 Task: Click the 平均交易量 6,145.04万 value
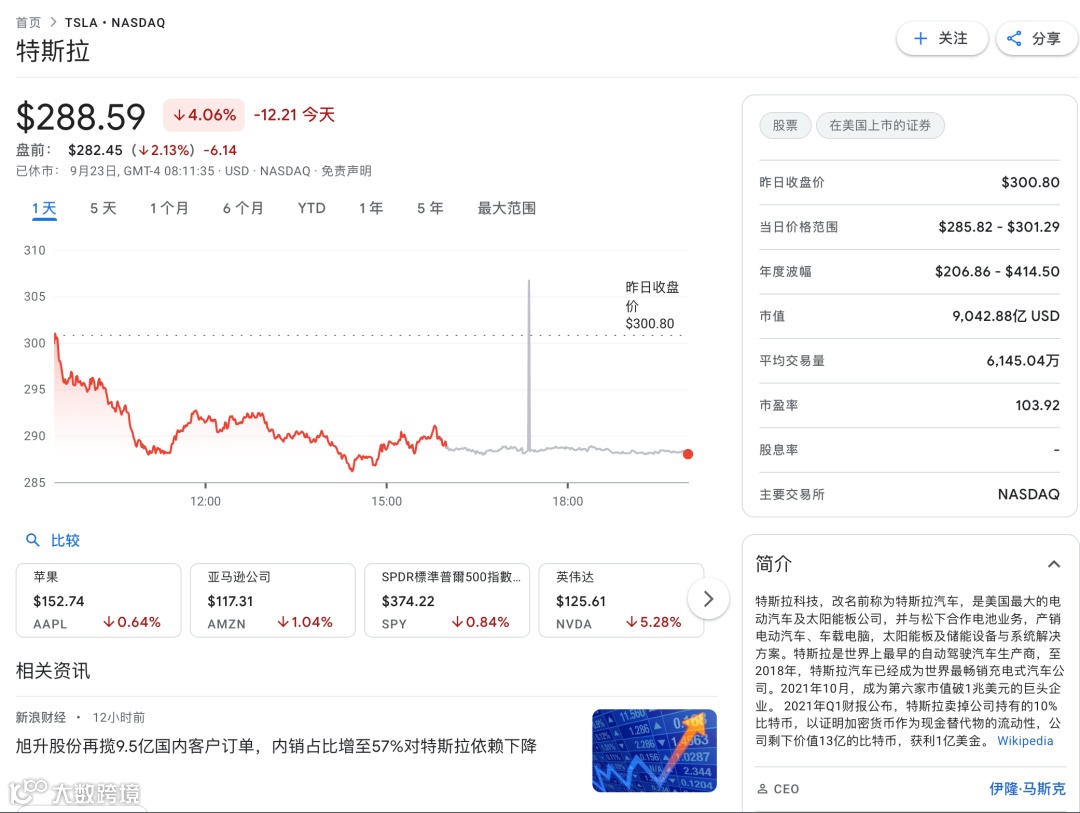click(x=1023, y=360)
